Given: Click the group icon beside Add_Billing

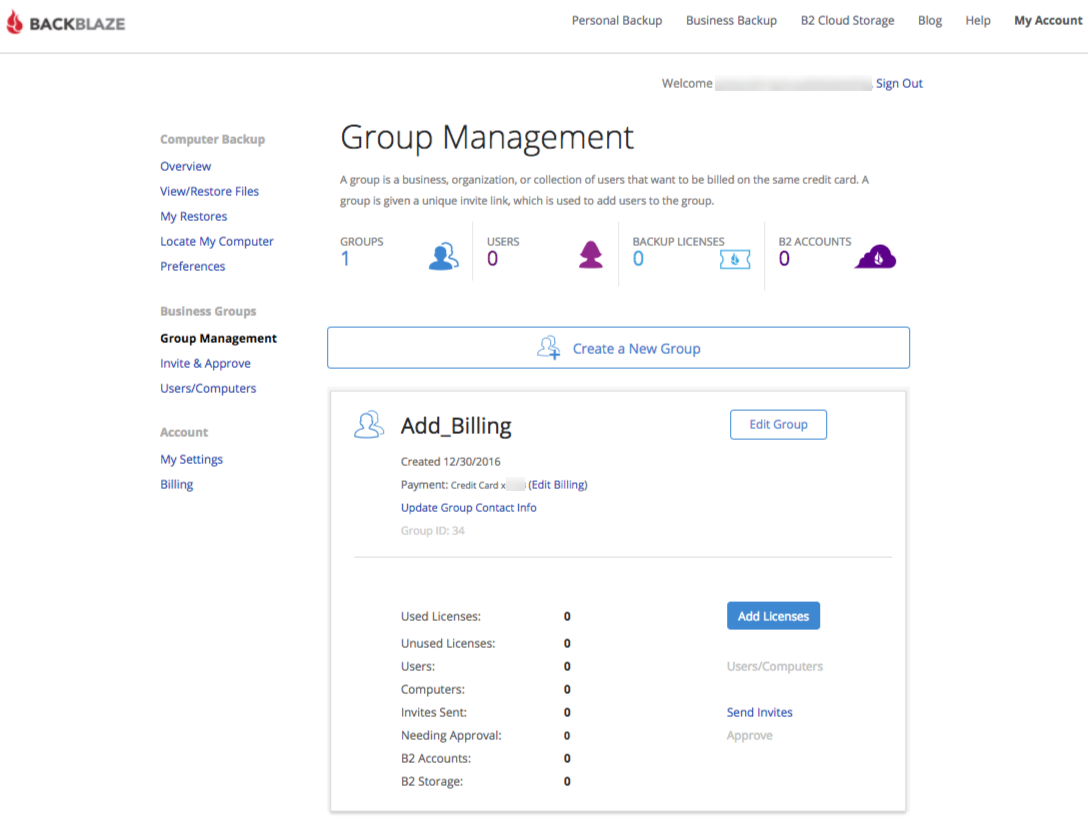Looking at the screenshot, I should click(x=368, y=425).
